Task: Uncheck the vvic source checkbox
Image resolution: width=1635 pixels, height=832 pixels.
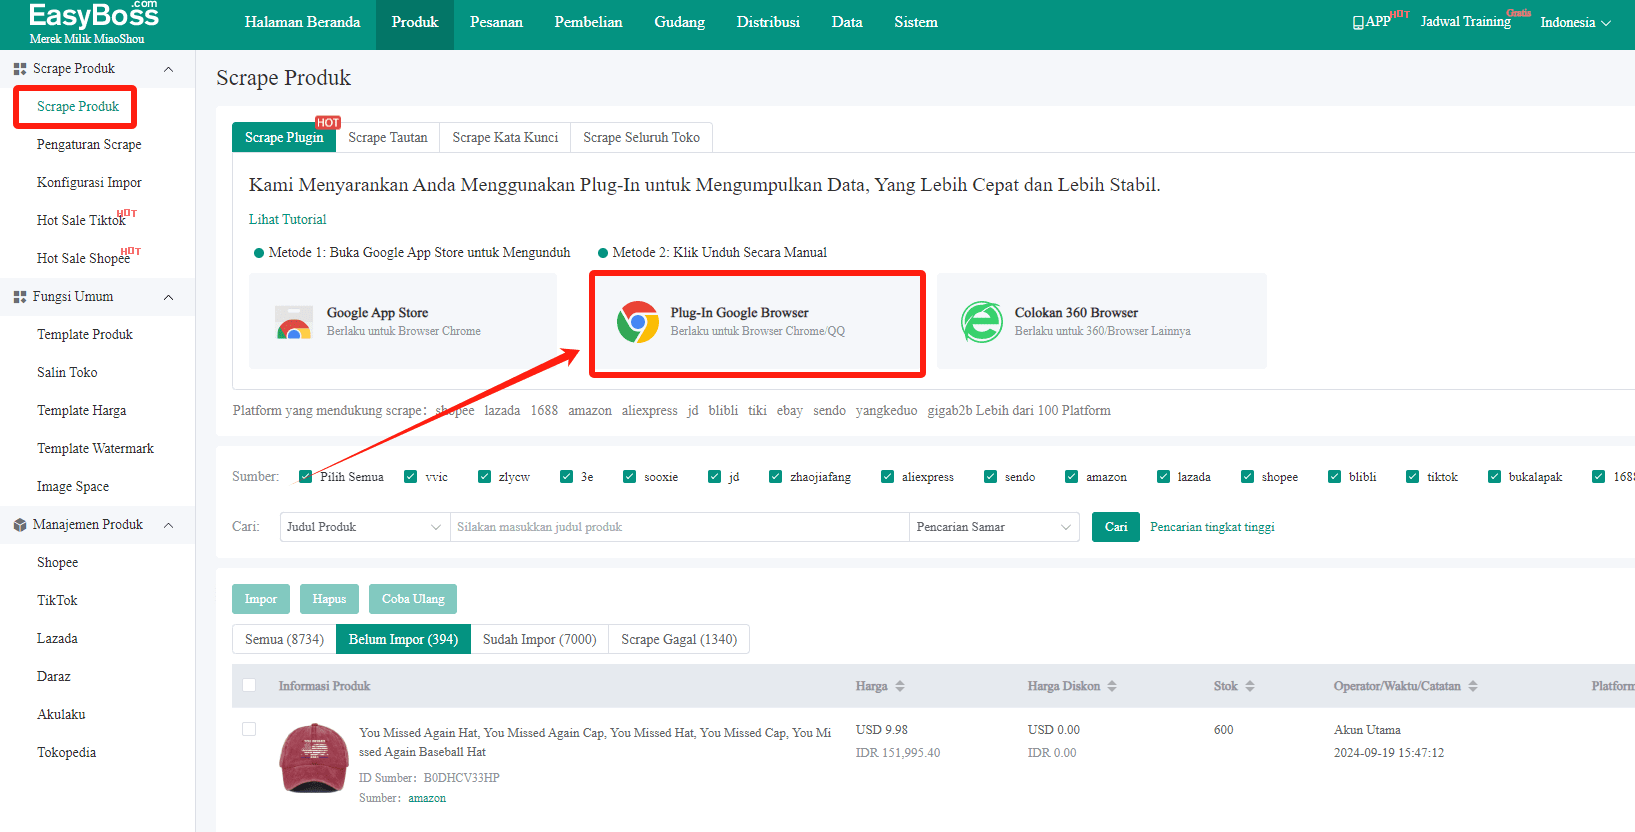Action: [x=410, y=477]
